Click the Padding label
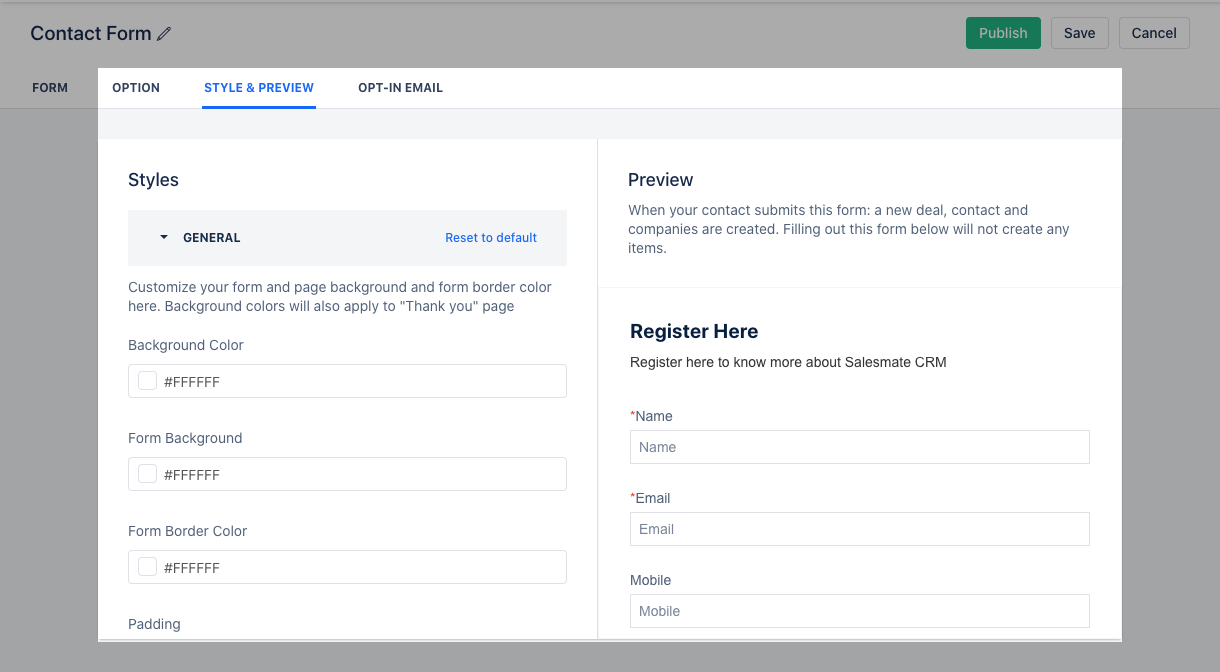This screenshot has height=672, width=1220. (x=154, y=624)
